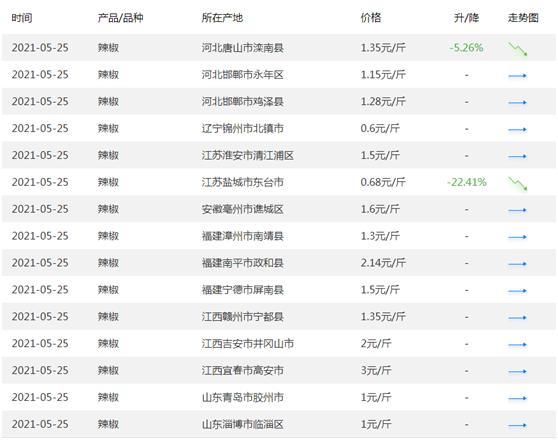Click the trend arrow for 河北邯郸市鸡泽县
The width and height of the screenshot is (558, 440).
tap(517, 103)
